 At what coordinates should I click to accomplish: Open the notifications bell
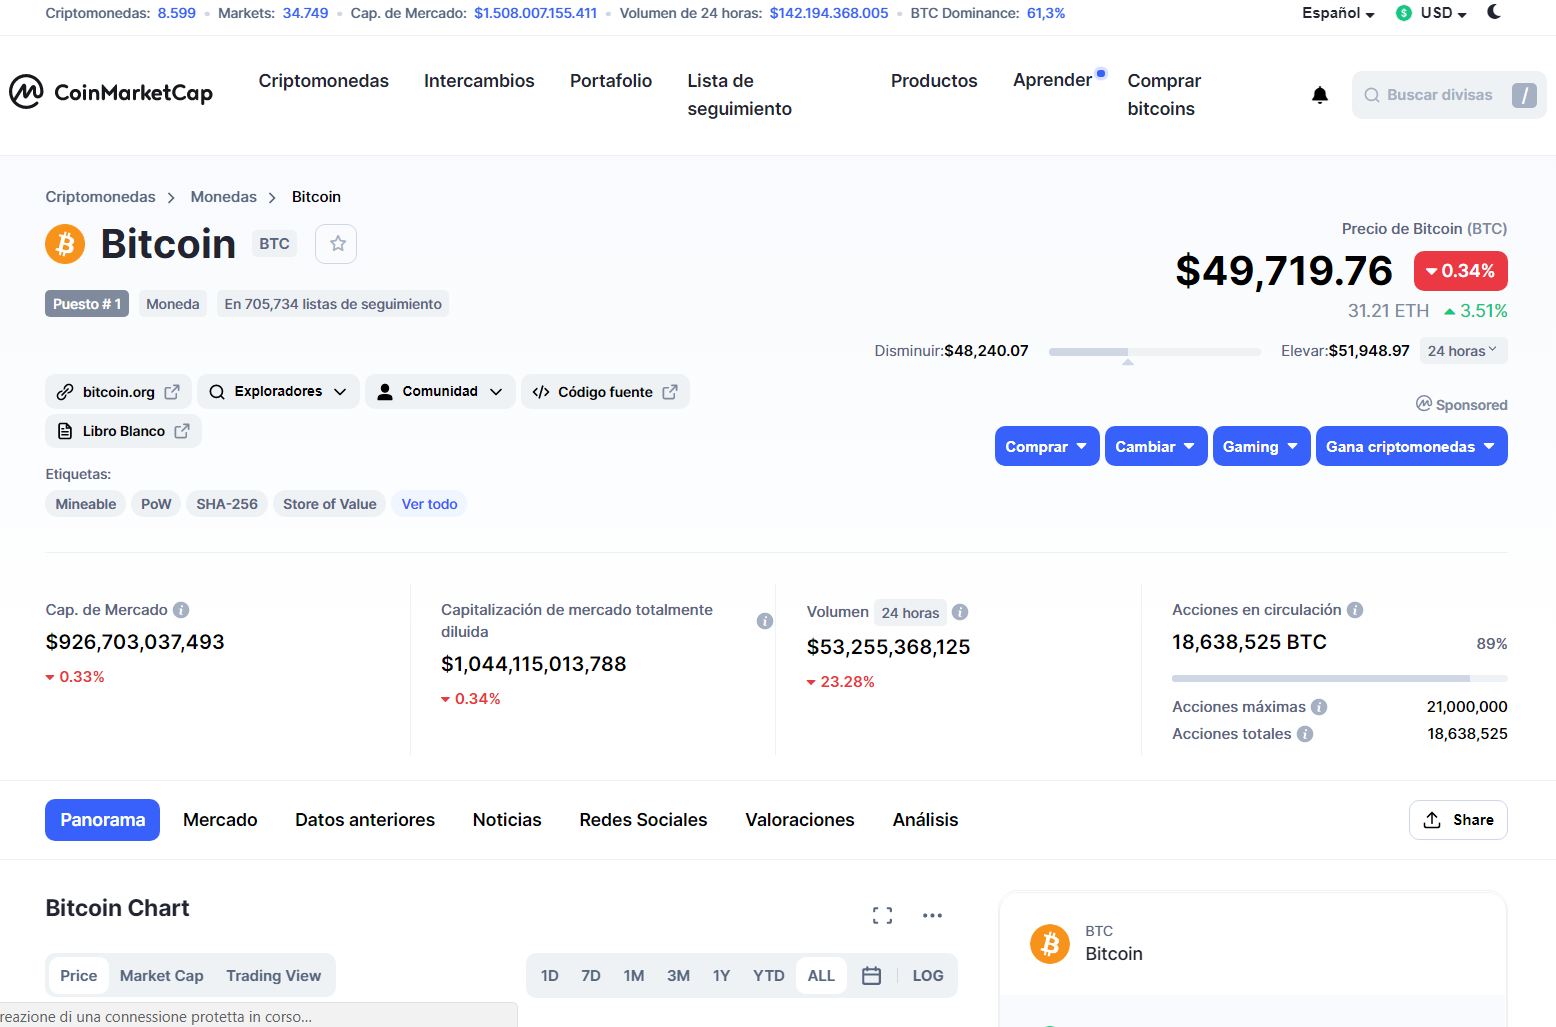click(x=1320, y=95)
